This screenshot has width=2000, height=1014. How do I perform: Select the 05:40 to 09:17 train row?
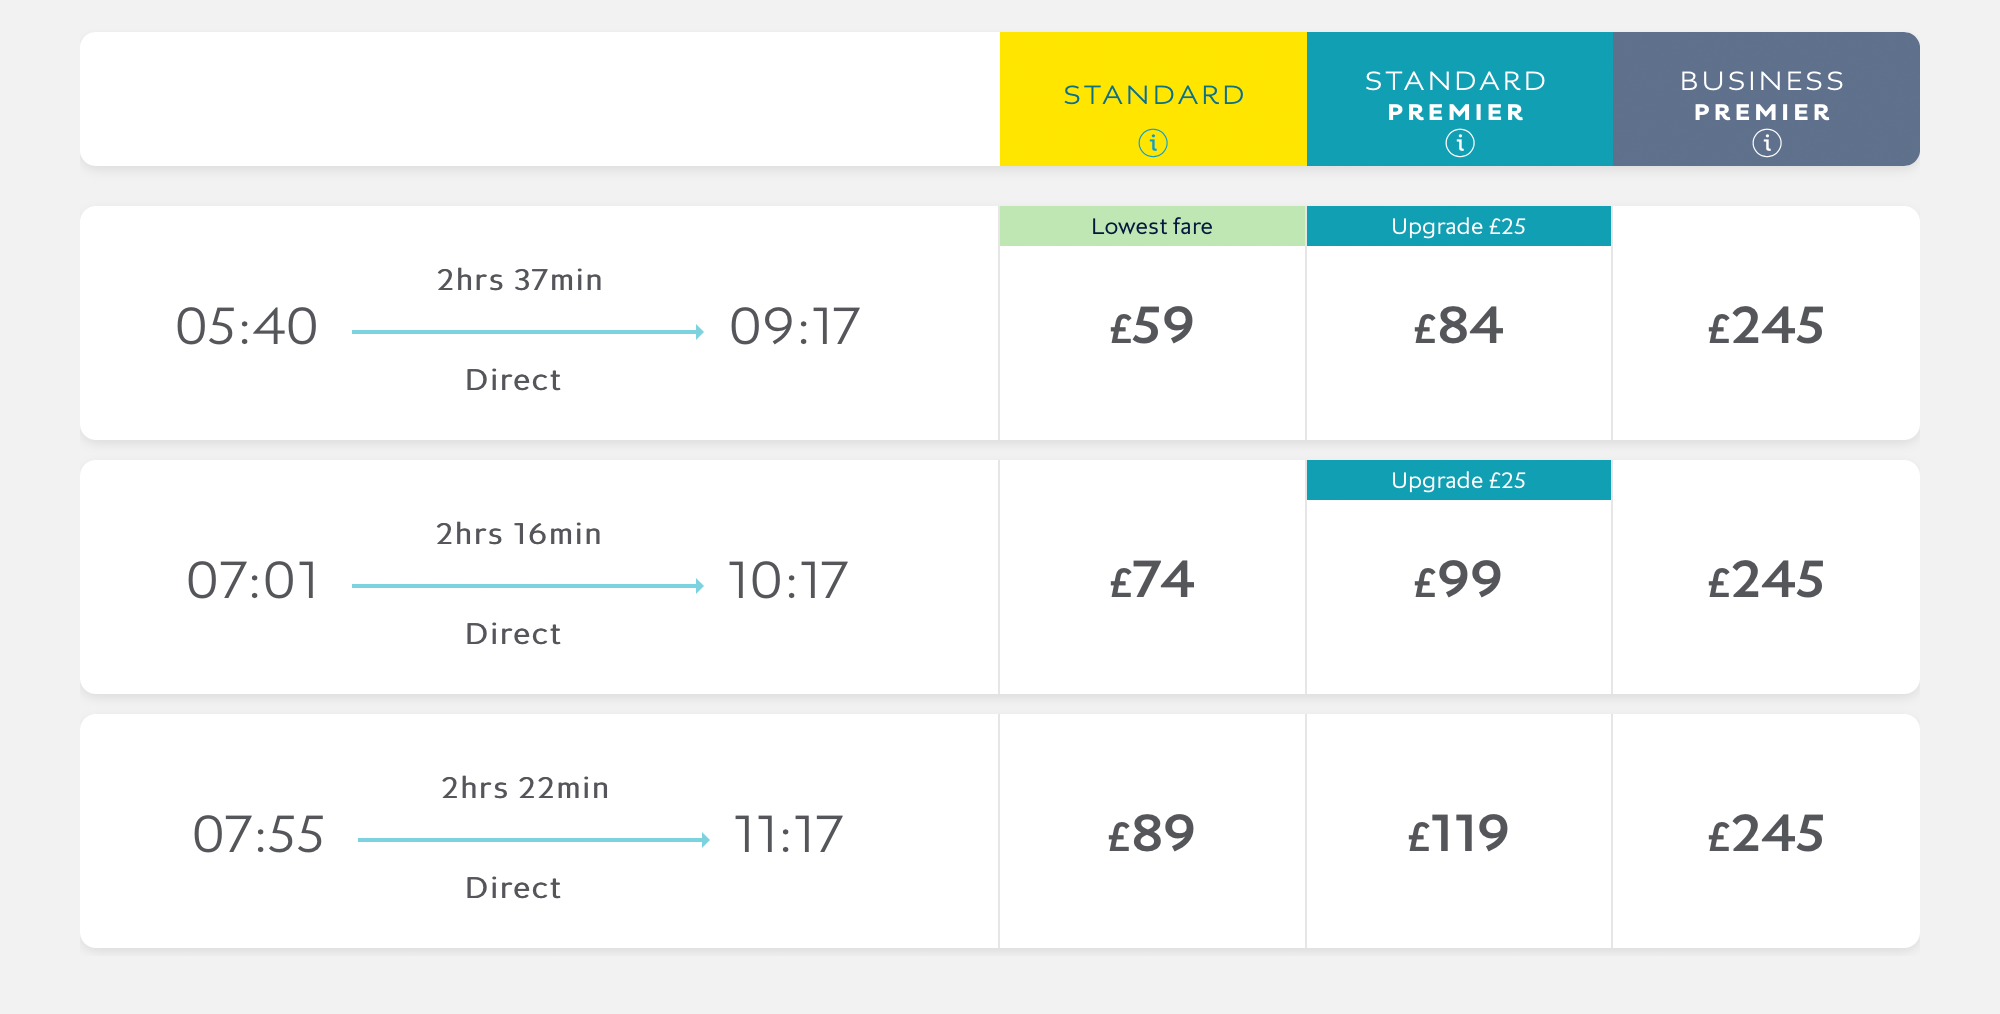539,323
